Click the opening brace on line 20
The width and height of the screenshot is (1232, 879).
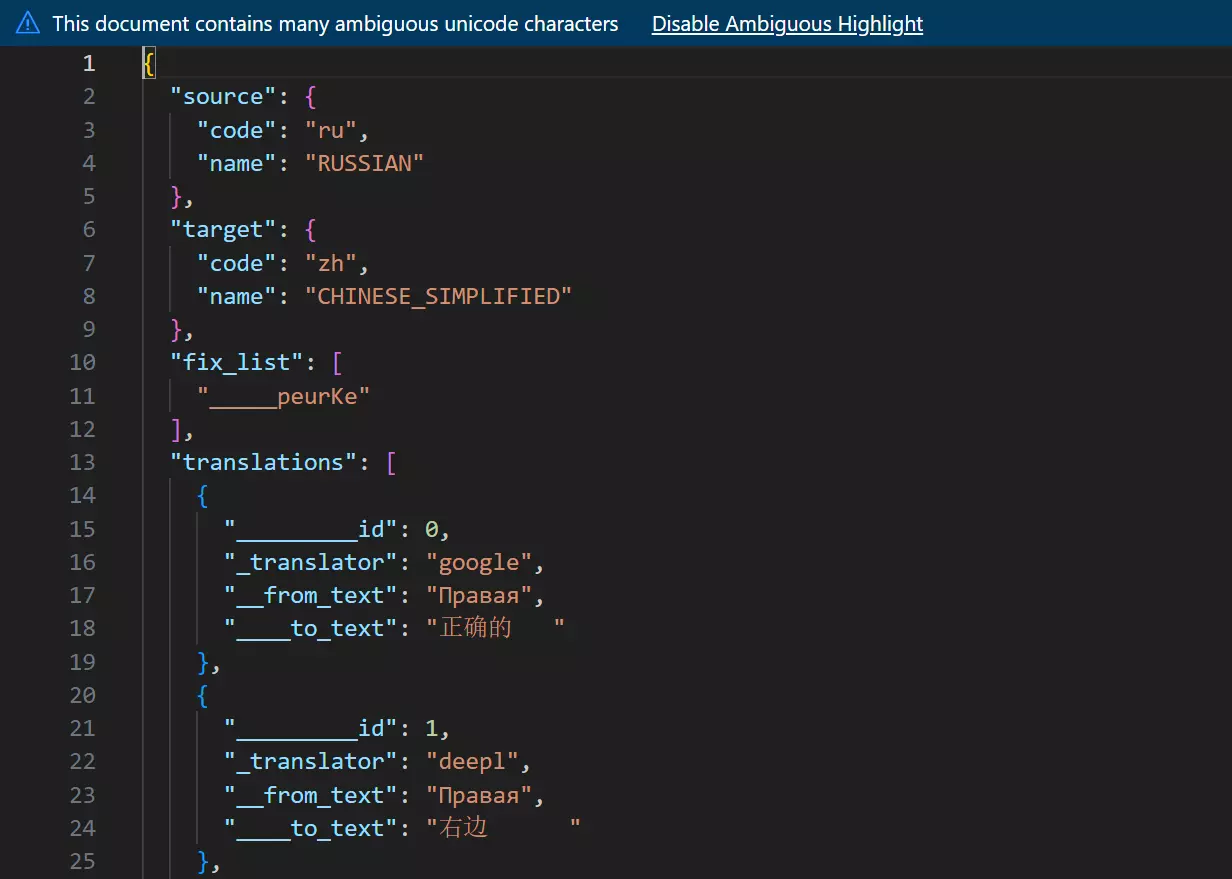203,695
